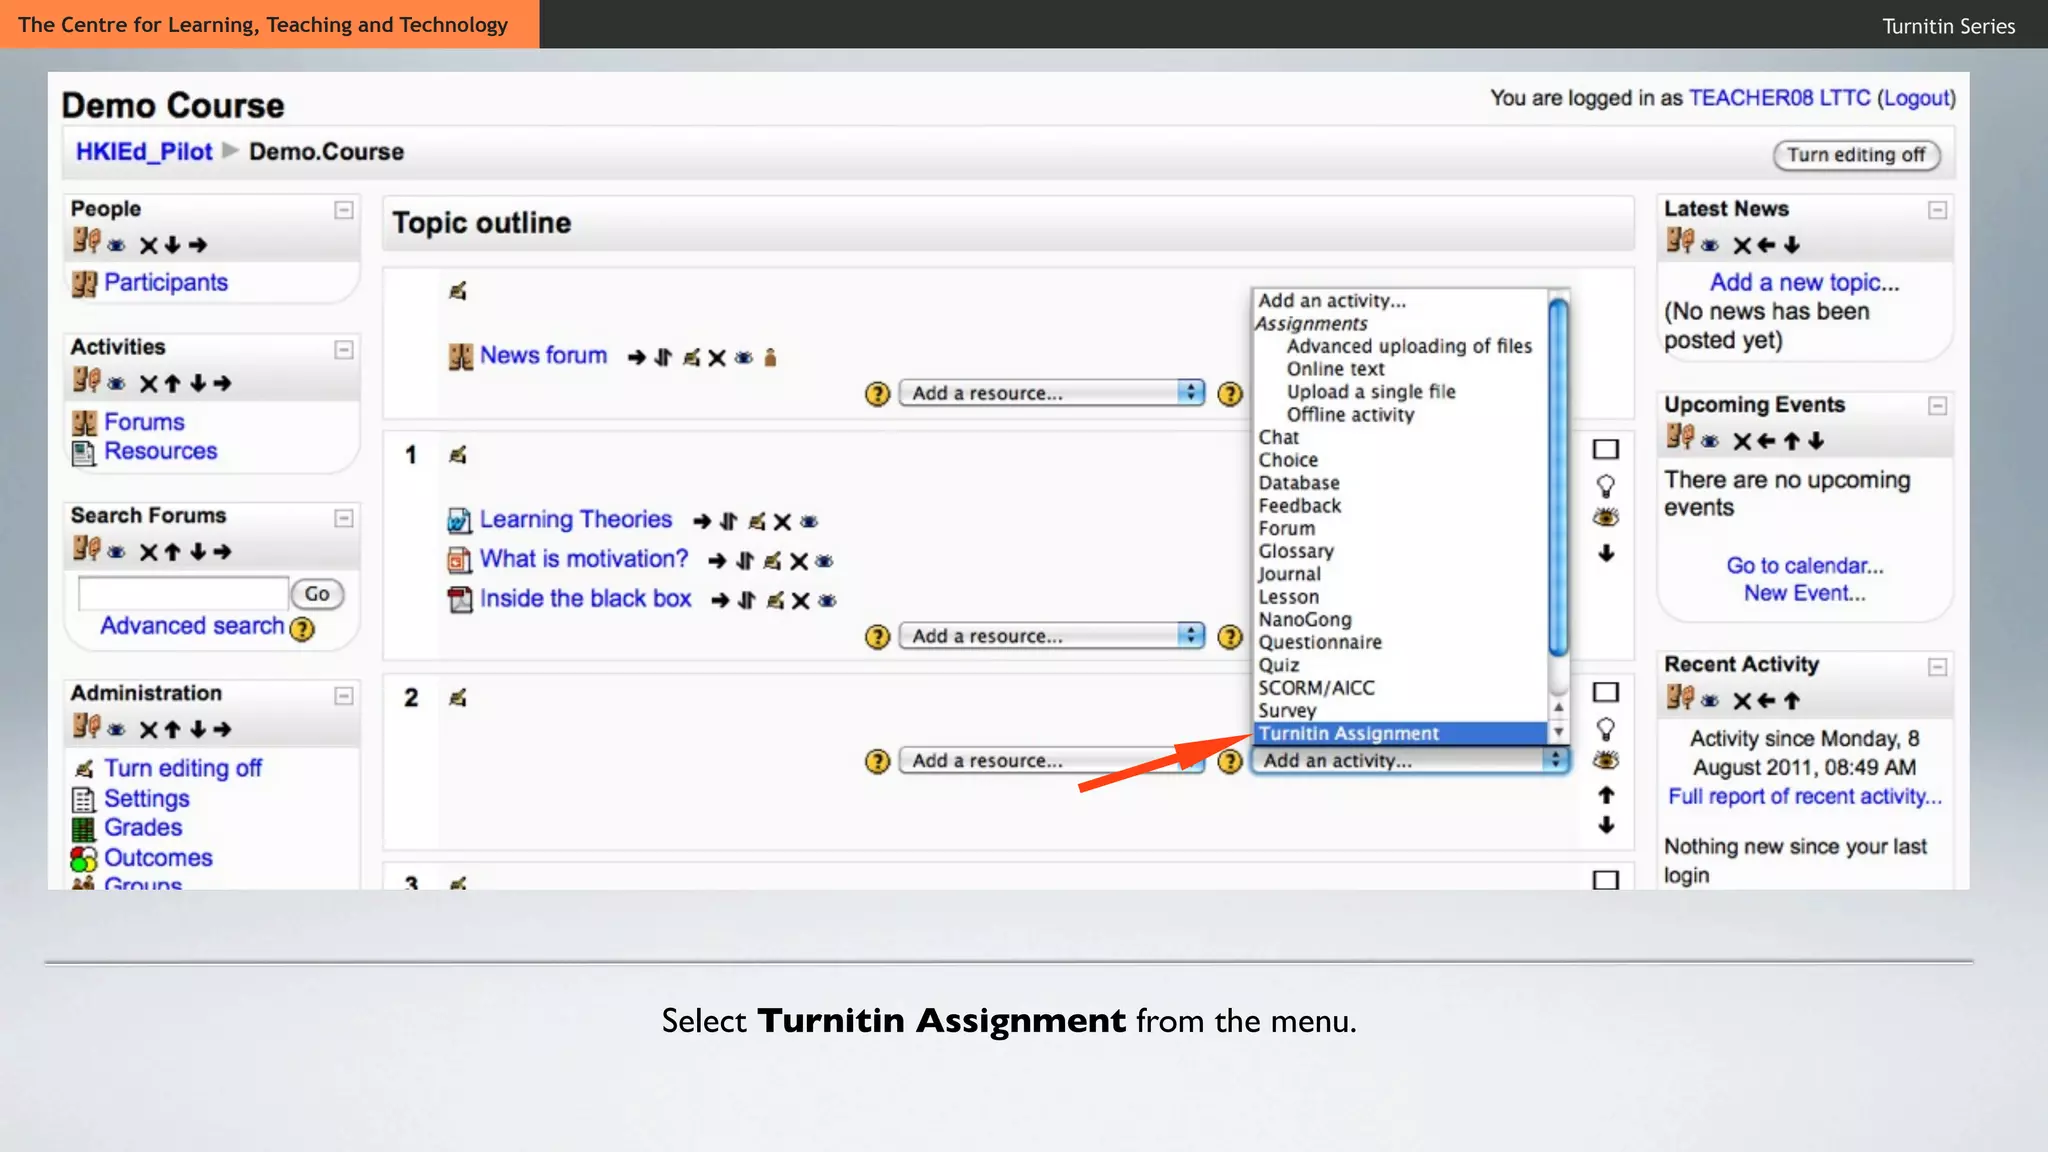Move topic 2 up with the arrow icon
This screenshot has height=1152, width=2048.
coord(1606,795)
